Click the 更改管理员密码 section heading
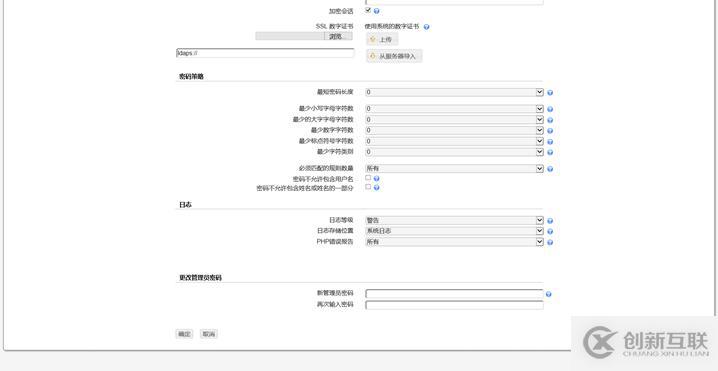The image size is (718, 371). pyautogui.click(x=201, y=278)
